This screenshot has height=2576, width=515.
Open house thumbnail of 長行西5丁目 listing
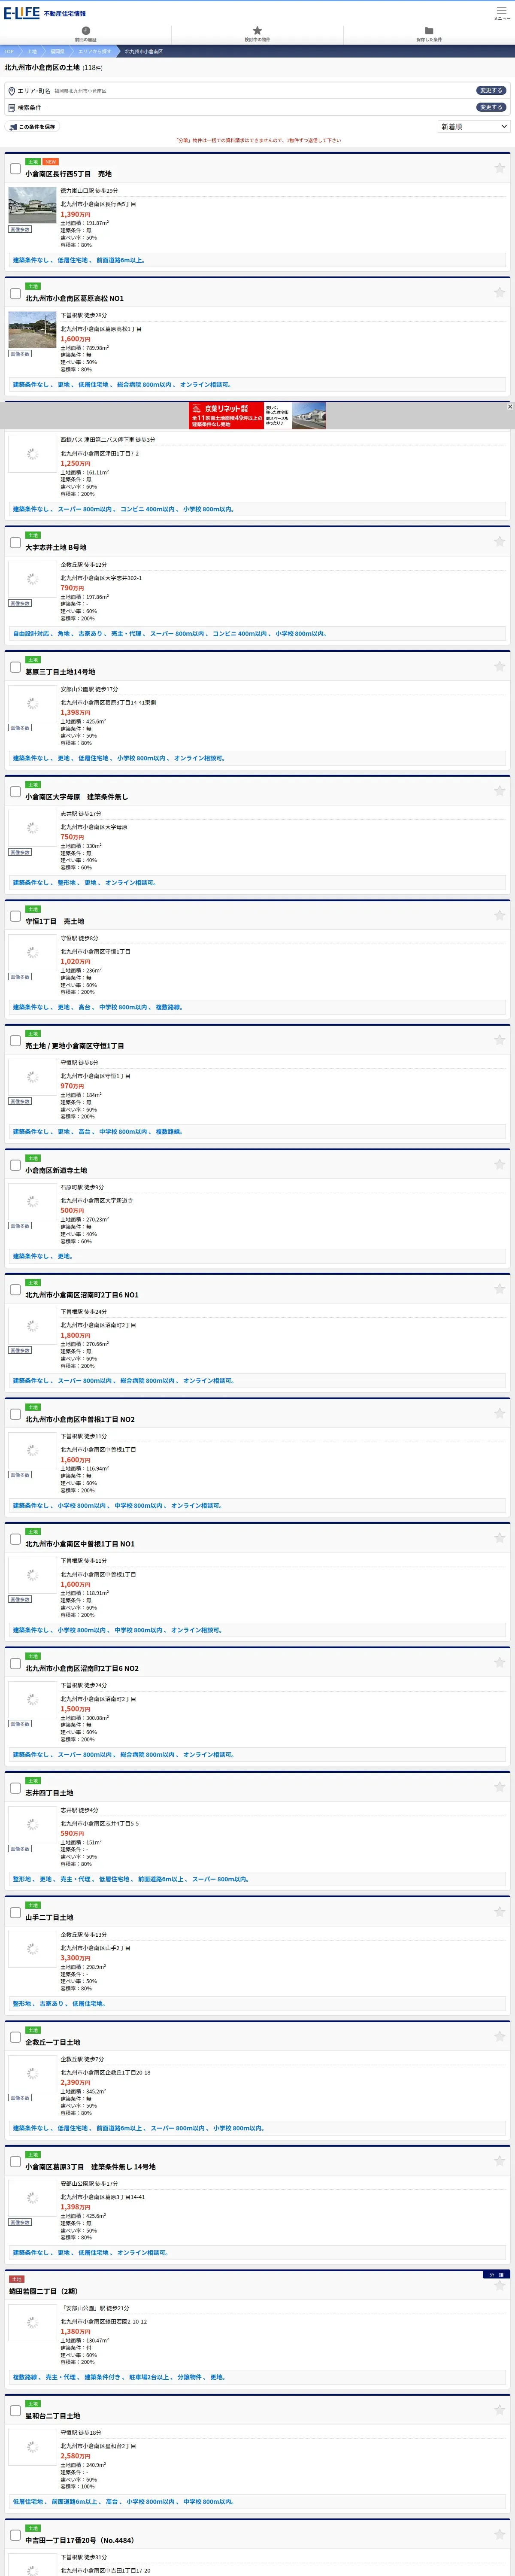[33, 205]
